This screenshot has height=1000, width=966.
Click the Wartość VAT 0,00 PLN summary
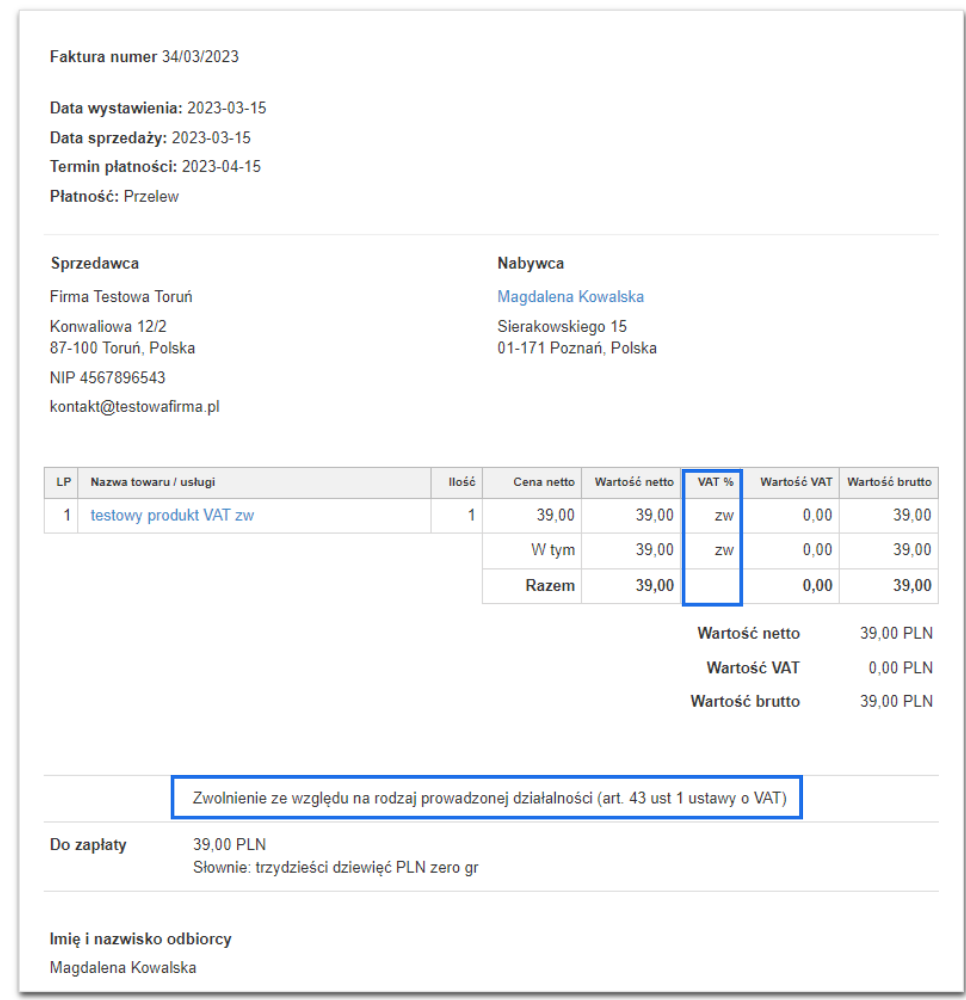point(900,668)
